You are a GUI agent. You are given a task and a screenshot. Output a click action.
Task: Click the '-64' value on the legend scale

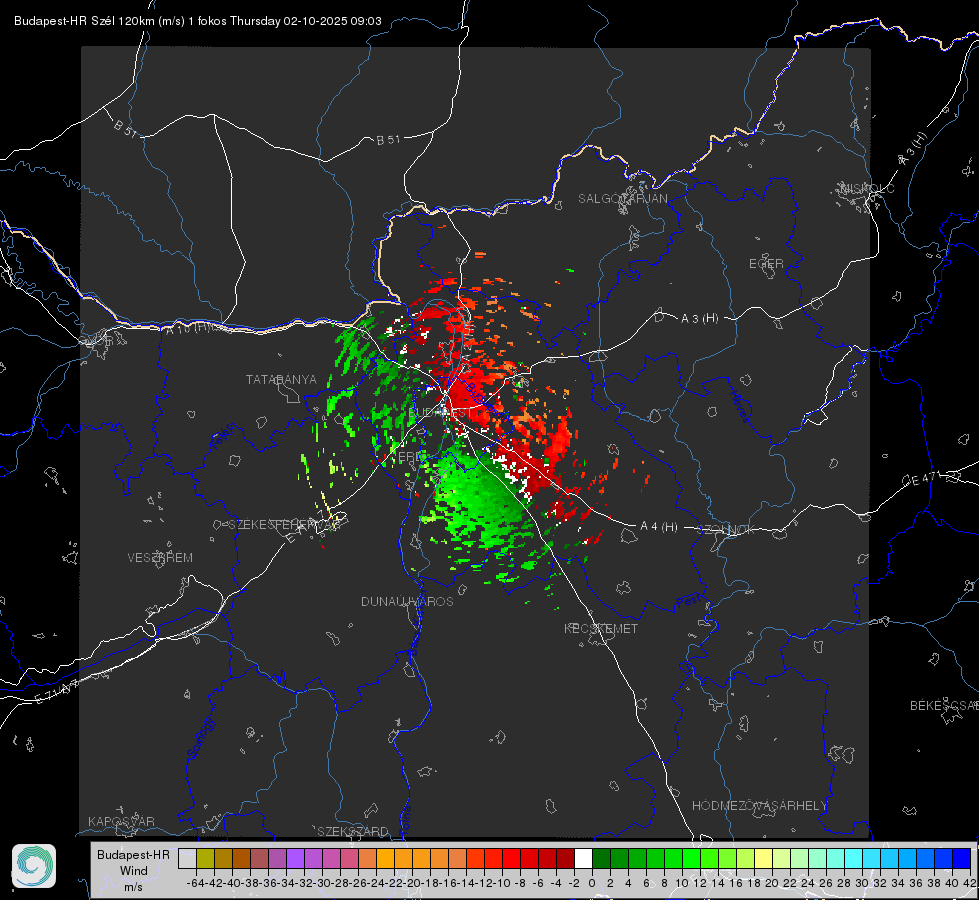(195, 883)
